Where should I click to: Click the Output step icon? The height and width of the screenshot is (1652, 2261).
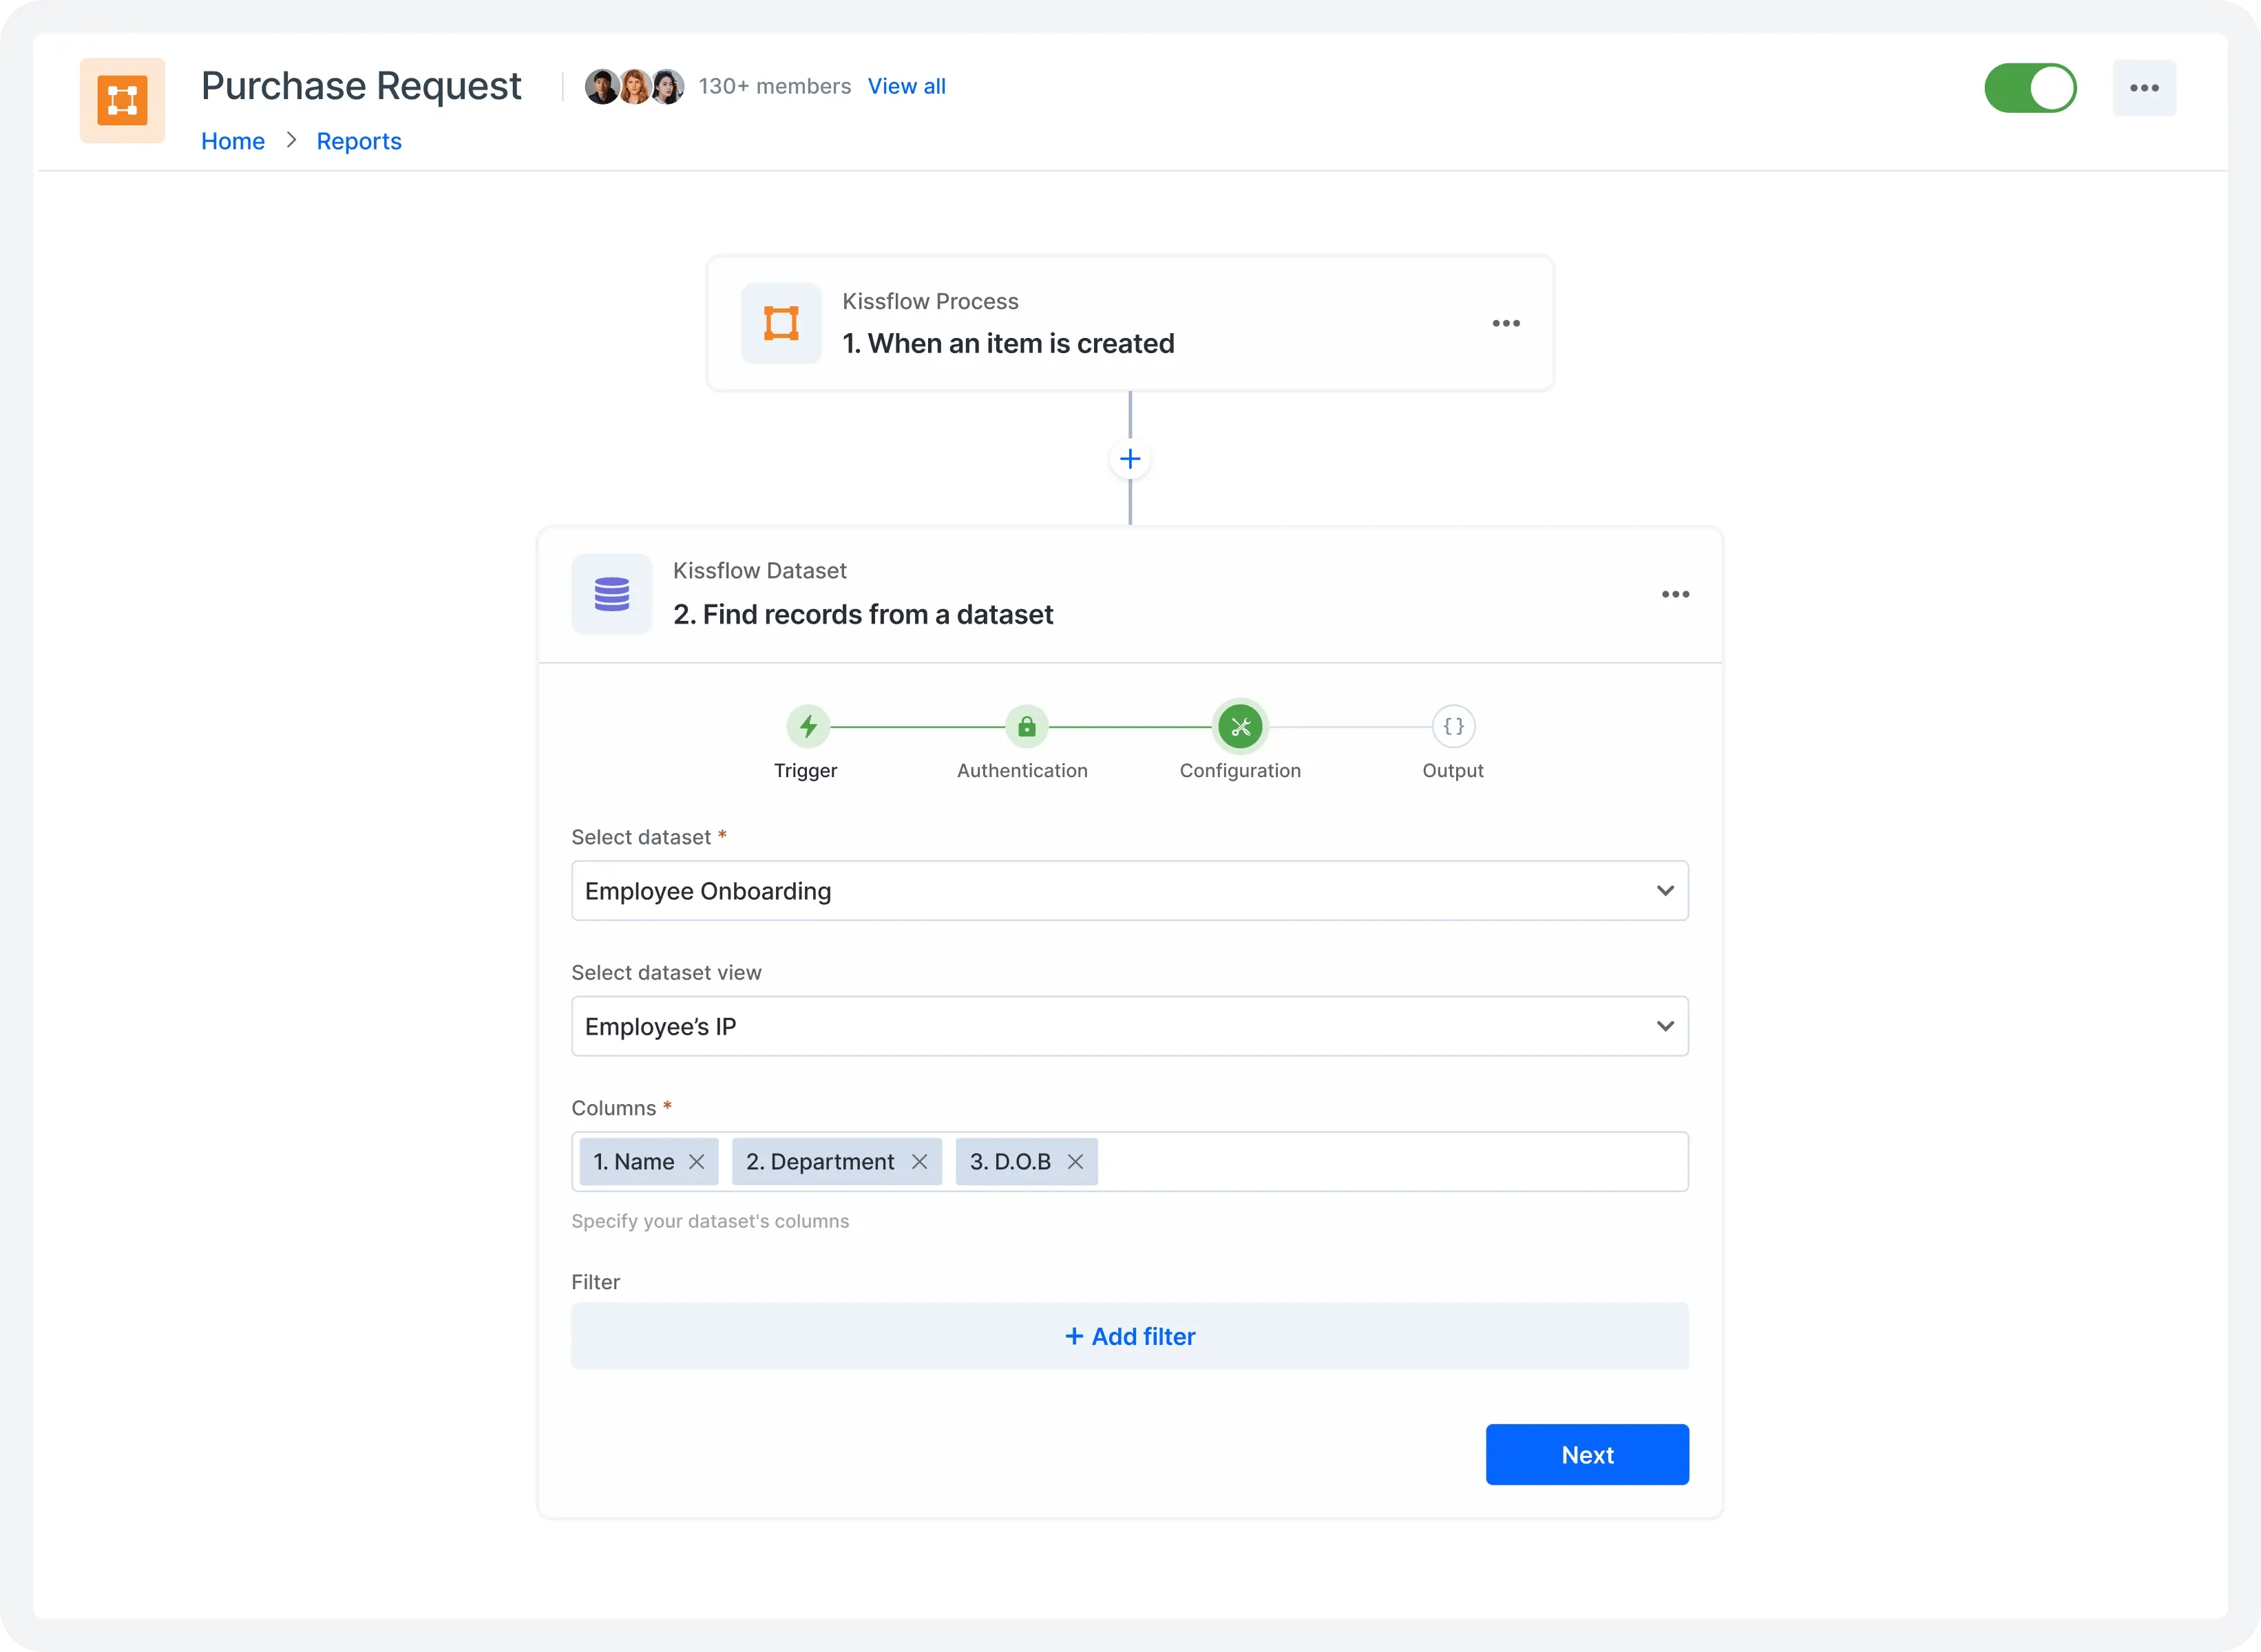tap(1453, 725)
